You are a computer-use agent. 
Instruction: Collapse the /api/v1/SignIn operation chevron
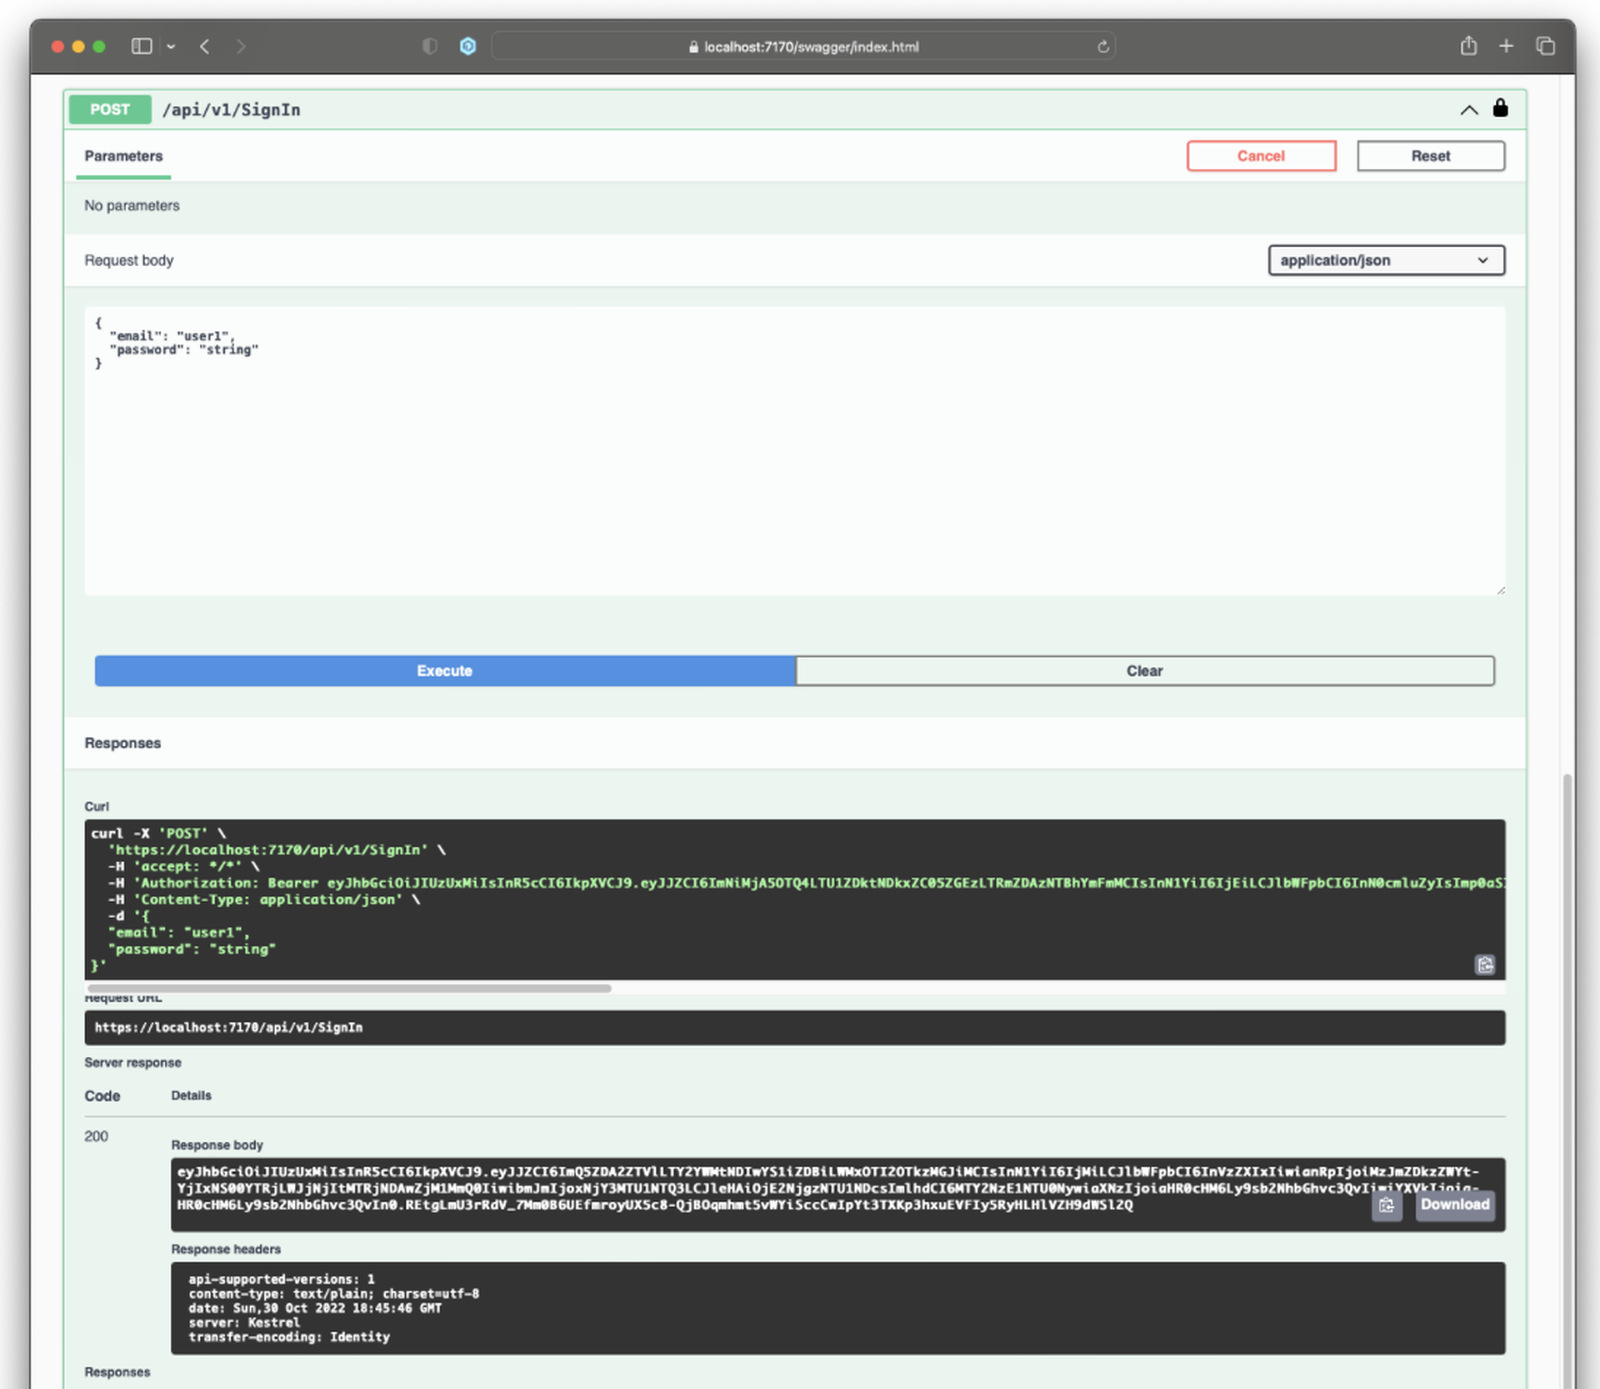(x=1469, y=110)
